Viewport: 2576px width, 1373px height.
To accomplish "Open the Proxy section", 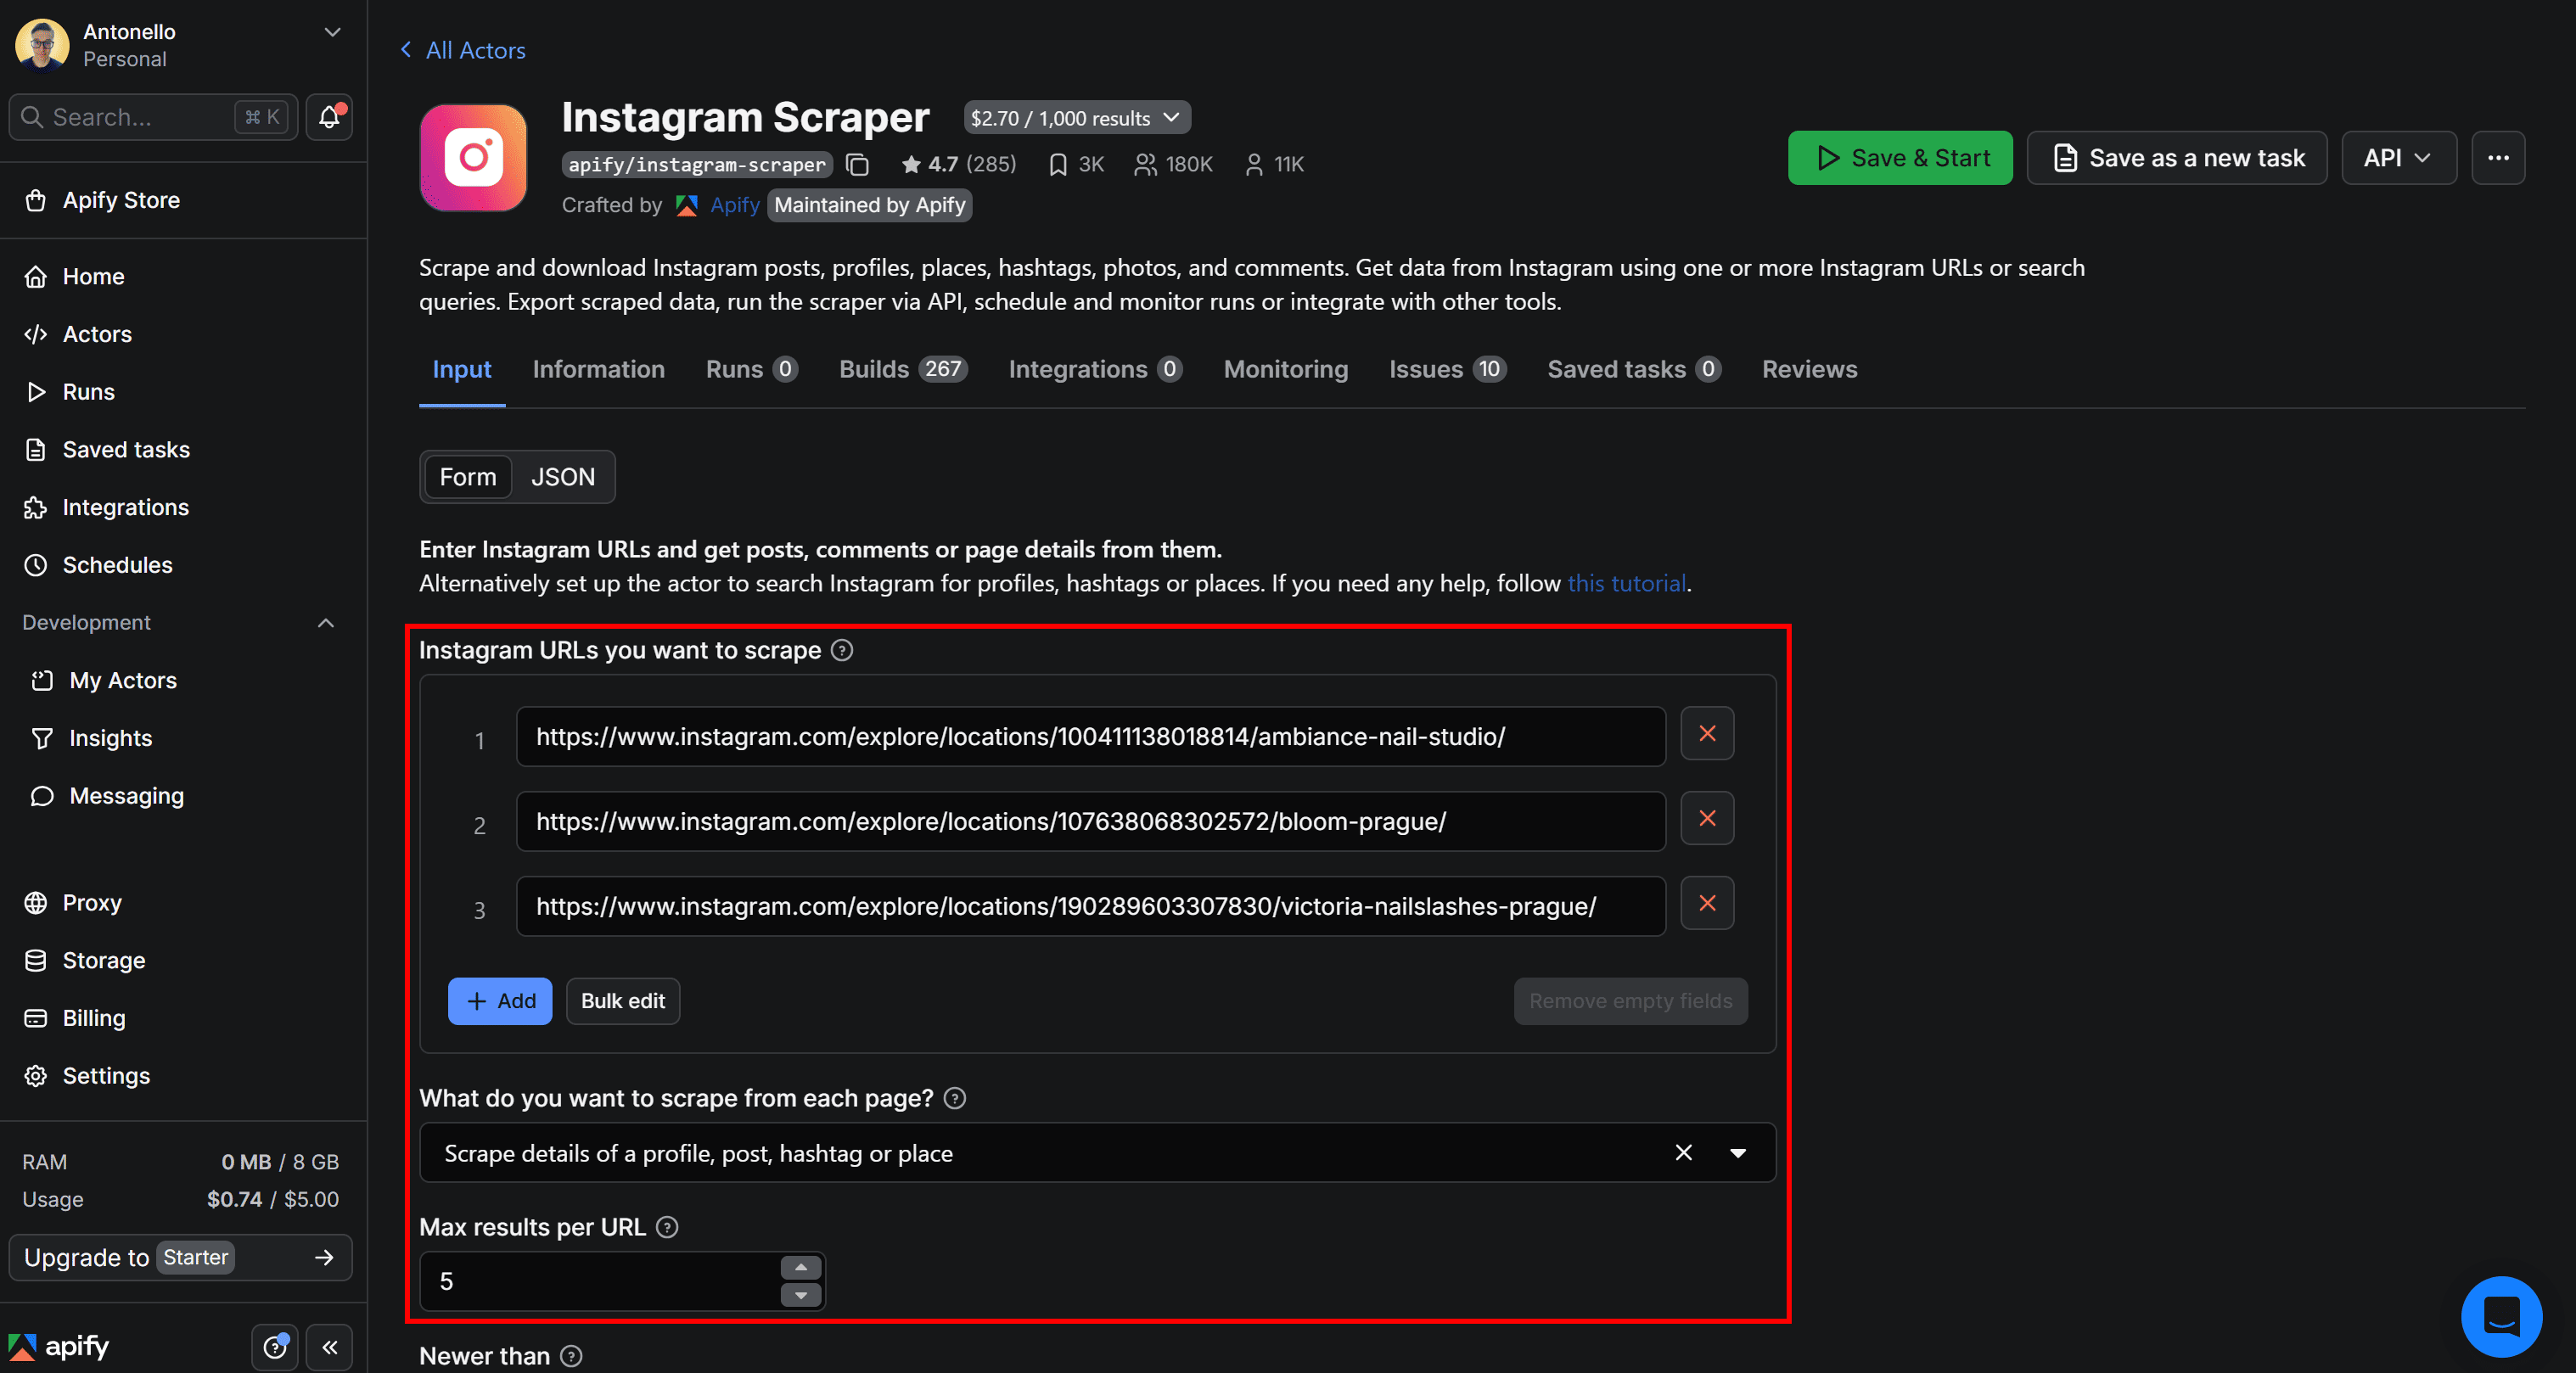I will pyautogui.click(x=93, y=902).
